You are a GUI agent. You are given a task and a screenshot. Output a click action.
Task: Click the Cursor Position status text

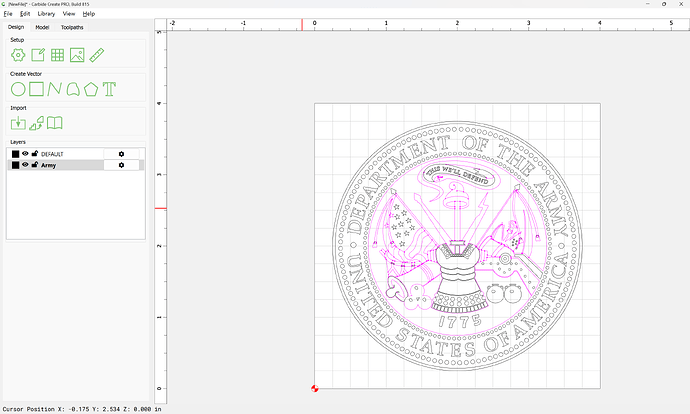pos(82,409)
